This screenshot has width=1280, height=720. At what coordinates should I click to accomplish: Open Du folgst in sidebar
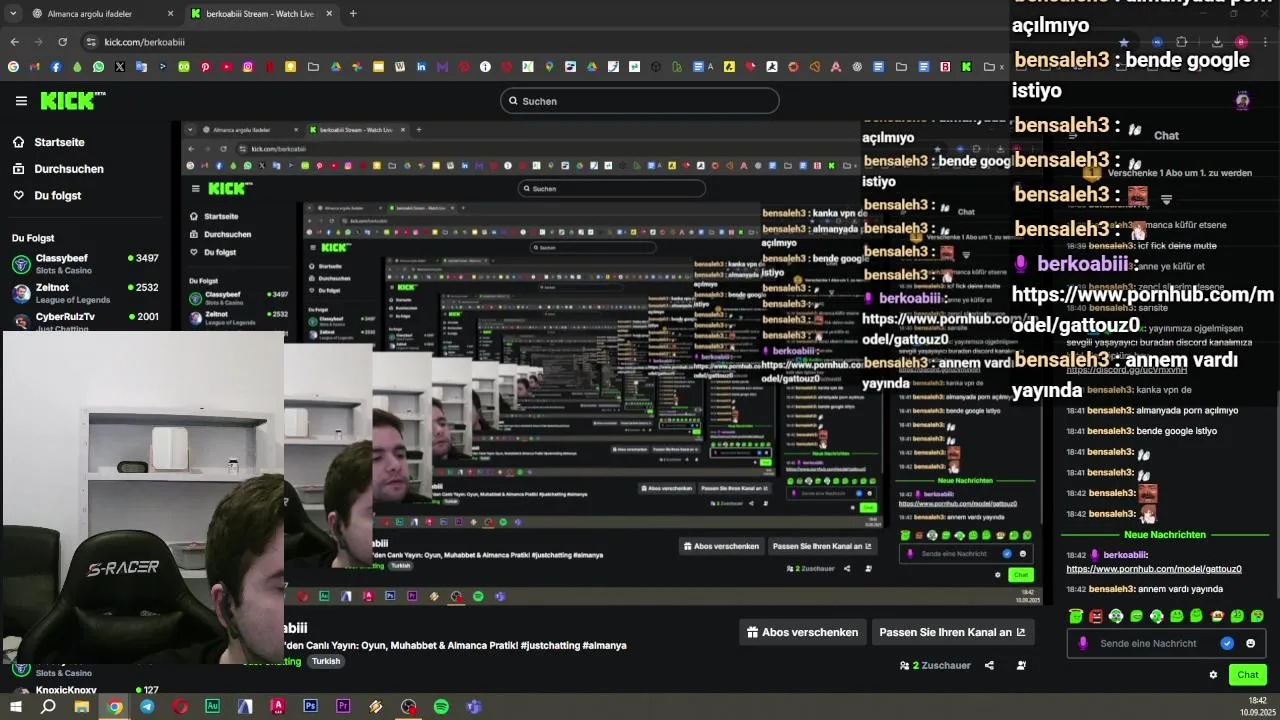(x=57, y=196)
